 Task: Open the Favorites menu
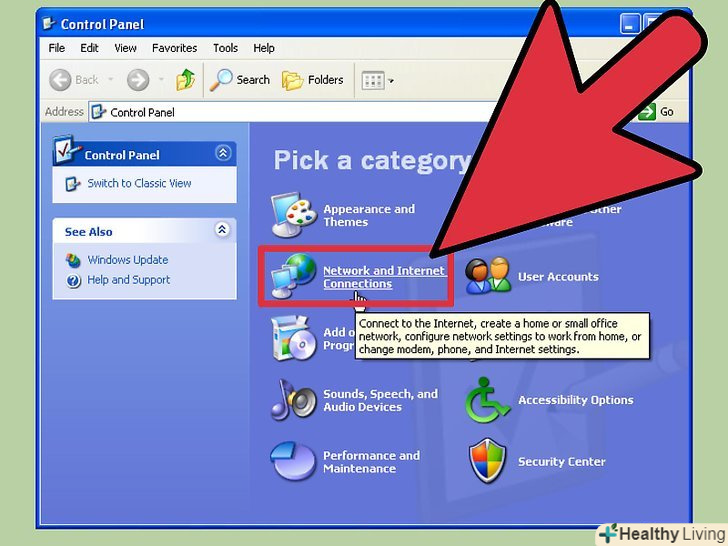(x=175, y=48)
